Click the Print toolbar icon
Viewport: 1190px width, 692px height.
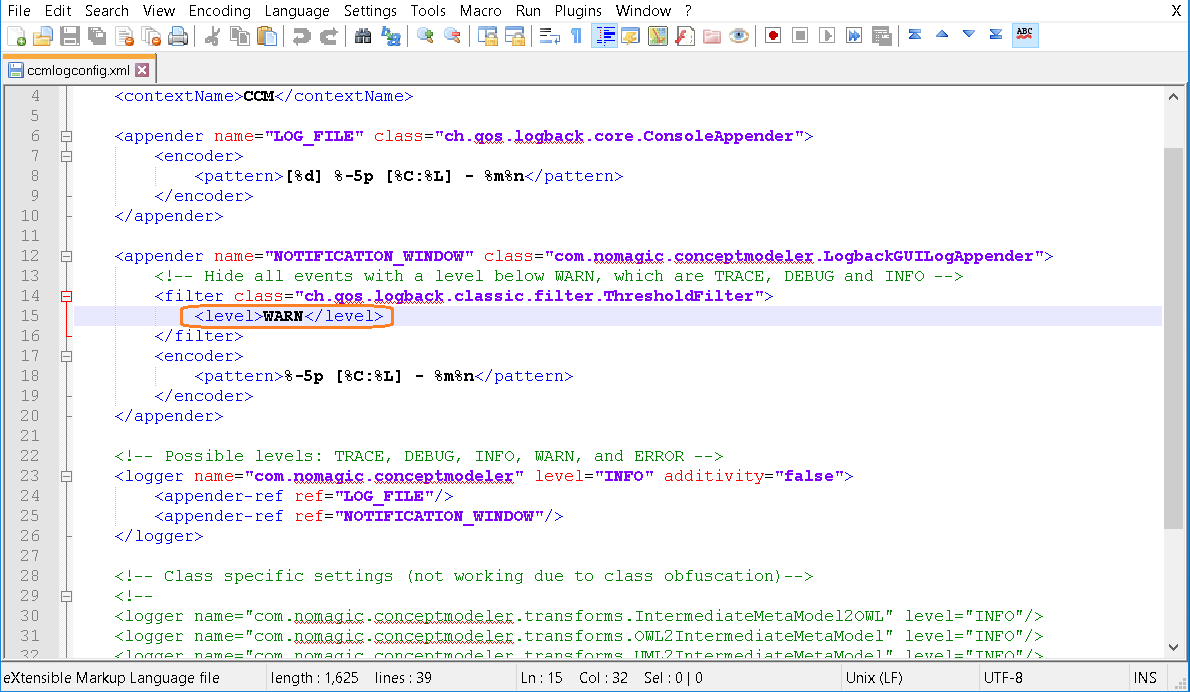point(178,36)
